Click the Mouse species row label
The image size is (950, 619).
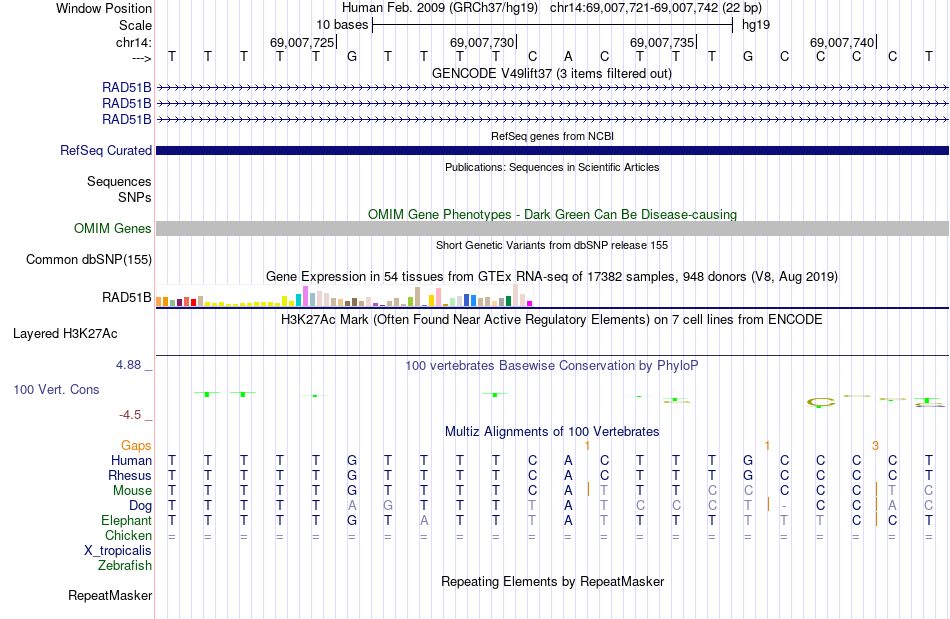[132, 491]
